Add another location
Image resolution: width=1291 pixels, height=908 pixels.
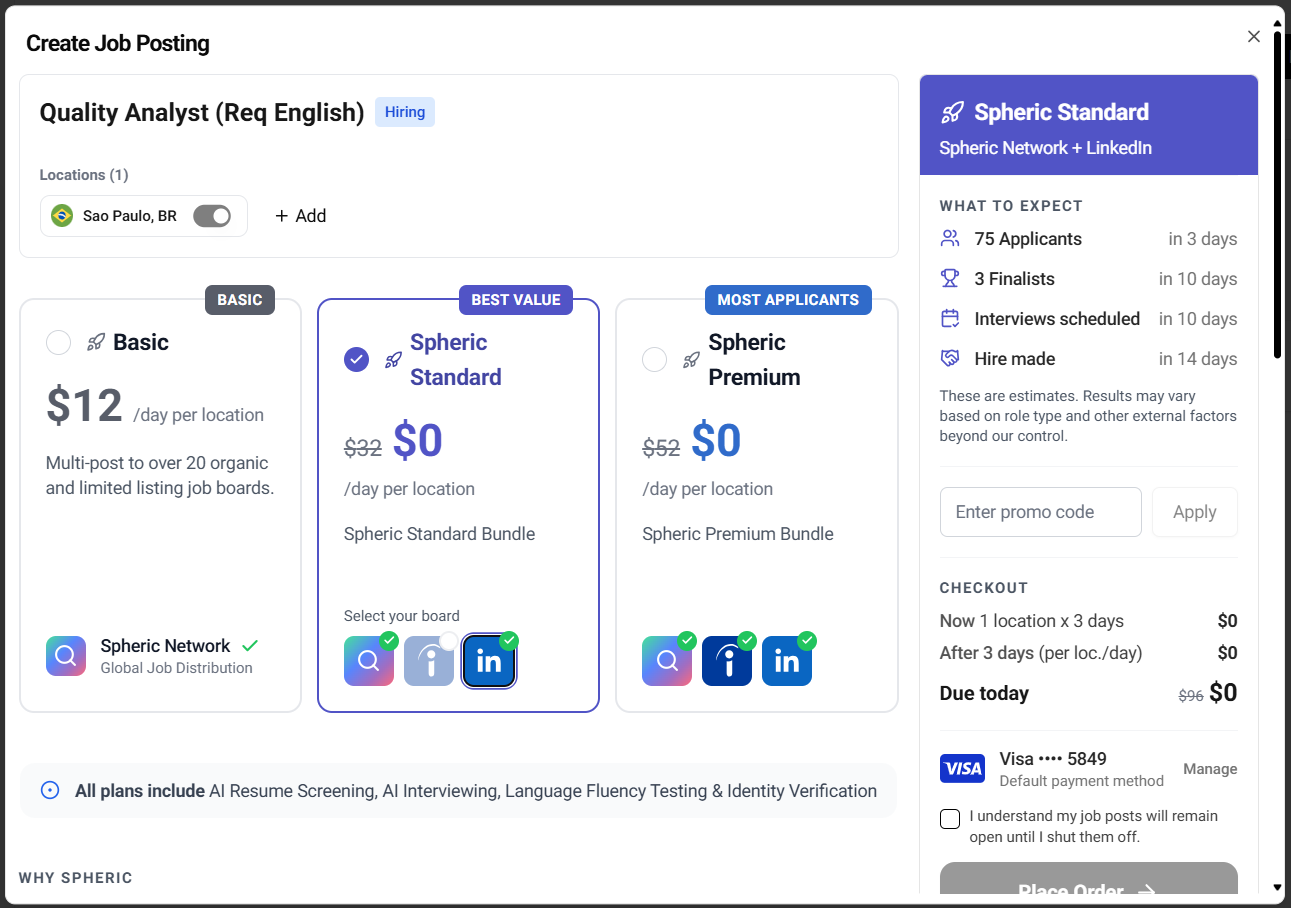(x=300, y=216)
